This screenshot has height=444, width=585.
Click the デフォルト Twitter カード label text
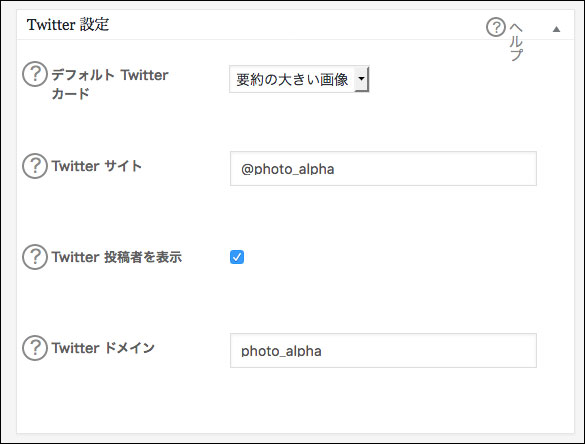point(110,84)
